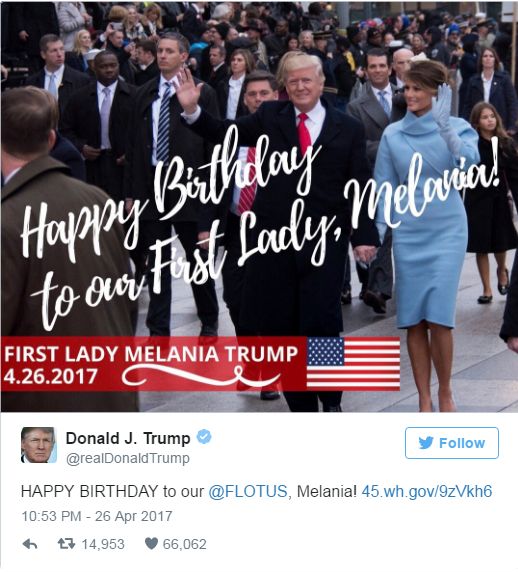Click the blue verified badge

click(204, 437)
